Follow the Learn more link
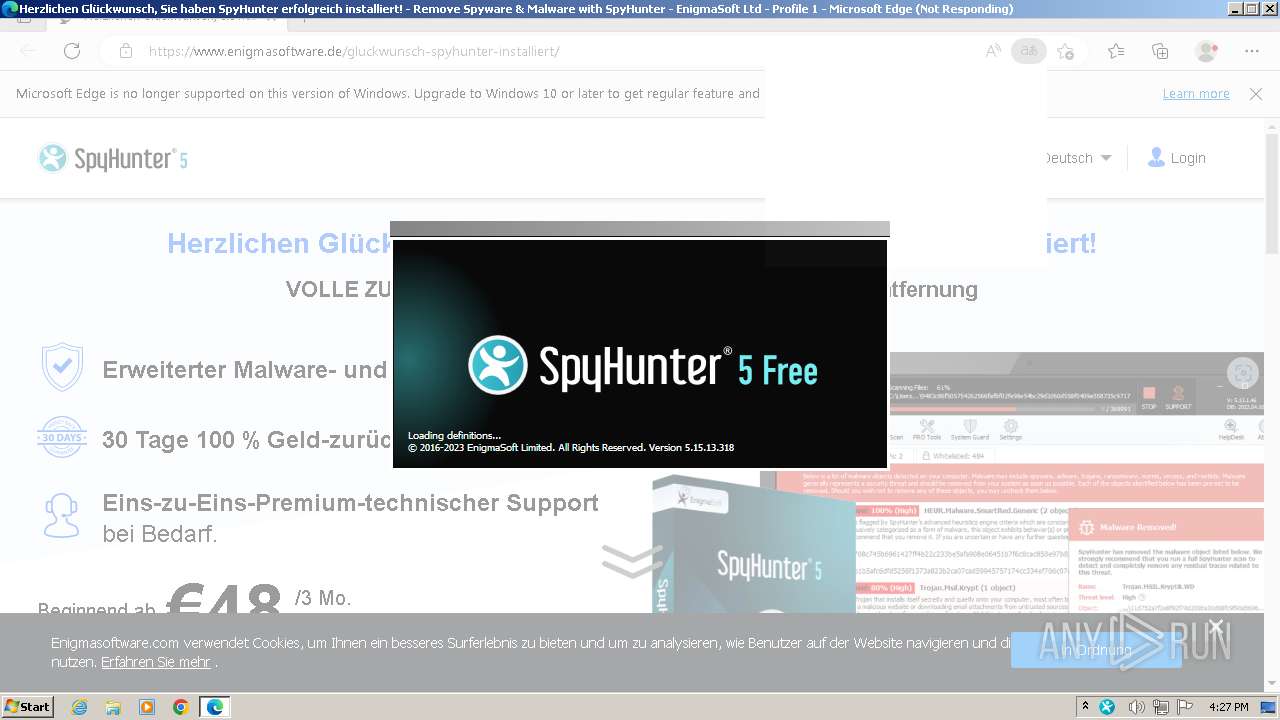 point(1196,94)
